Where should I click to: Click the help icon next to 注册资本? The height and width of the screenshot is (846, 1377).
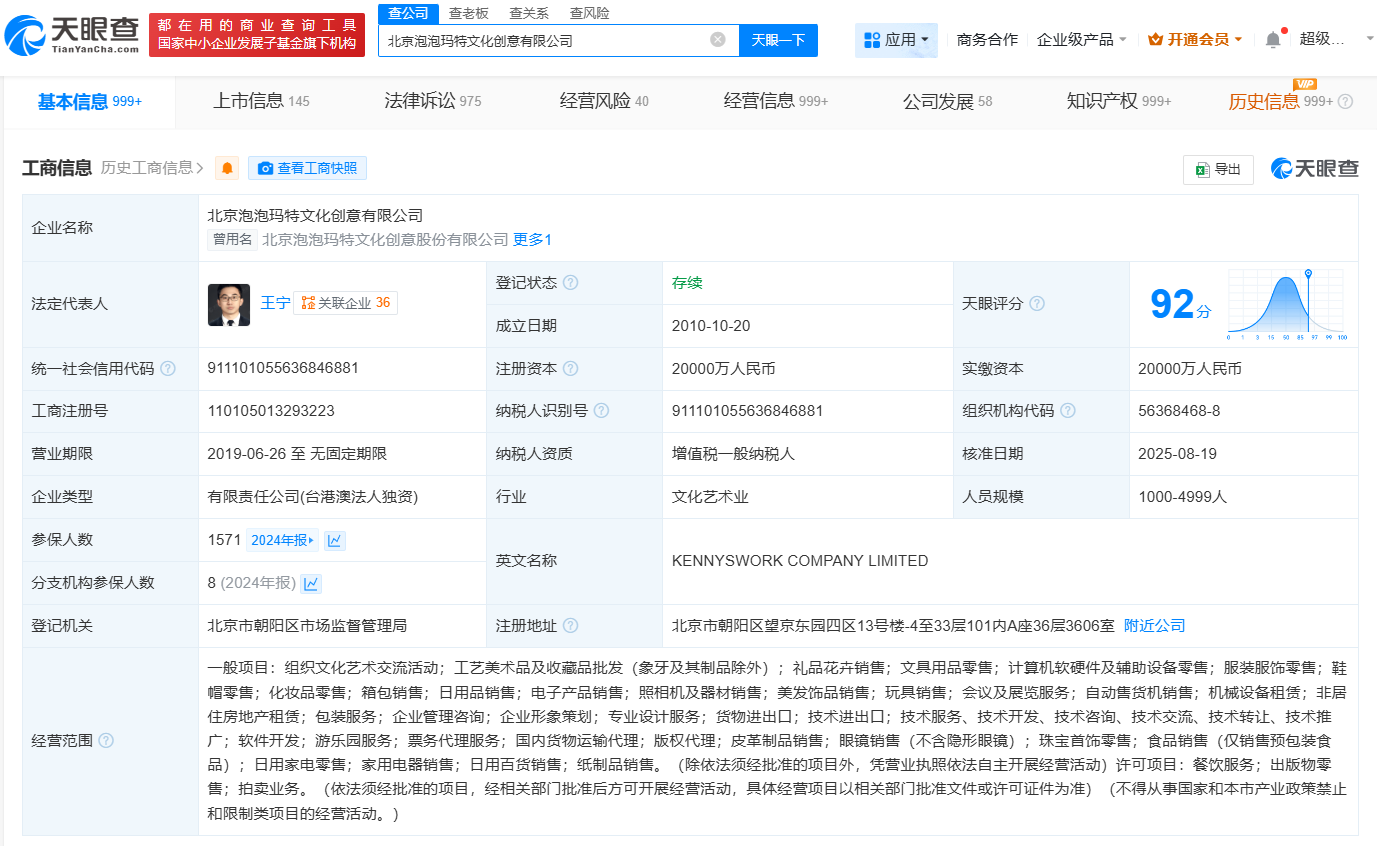click(570, 368)
